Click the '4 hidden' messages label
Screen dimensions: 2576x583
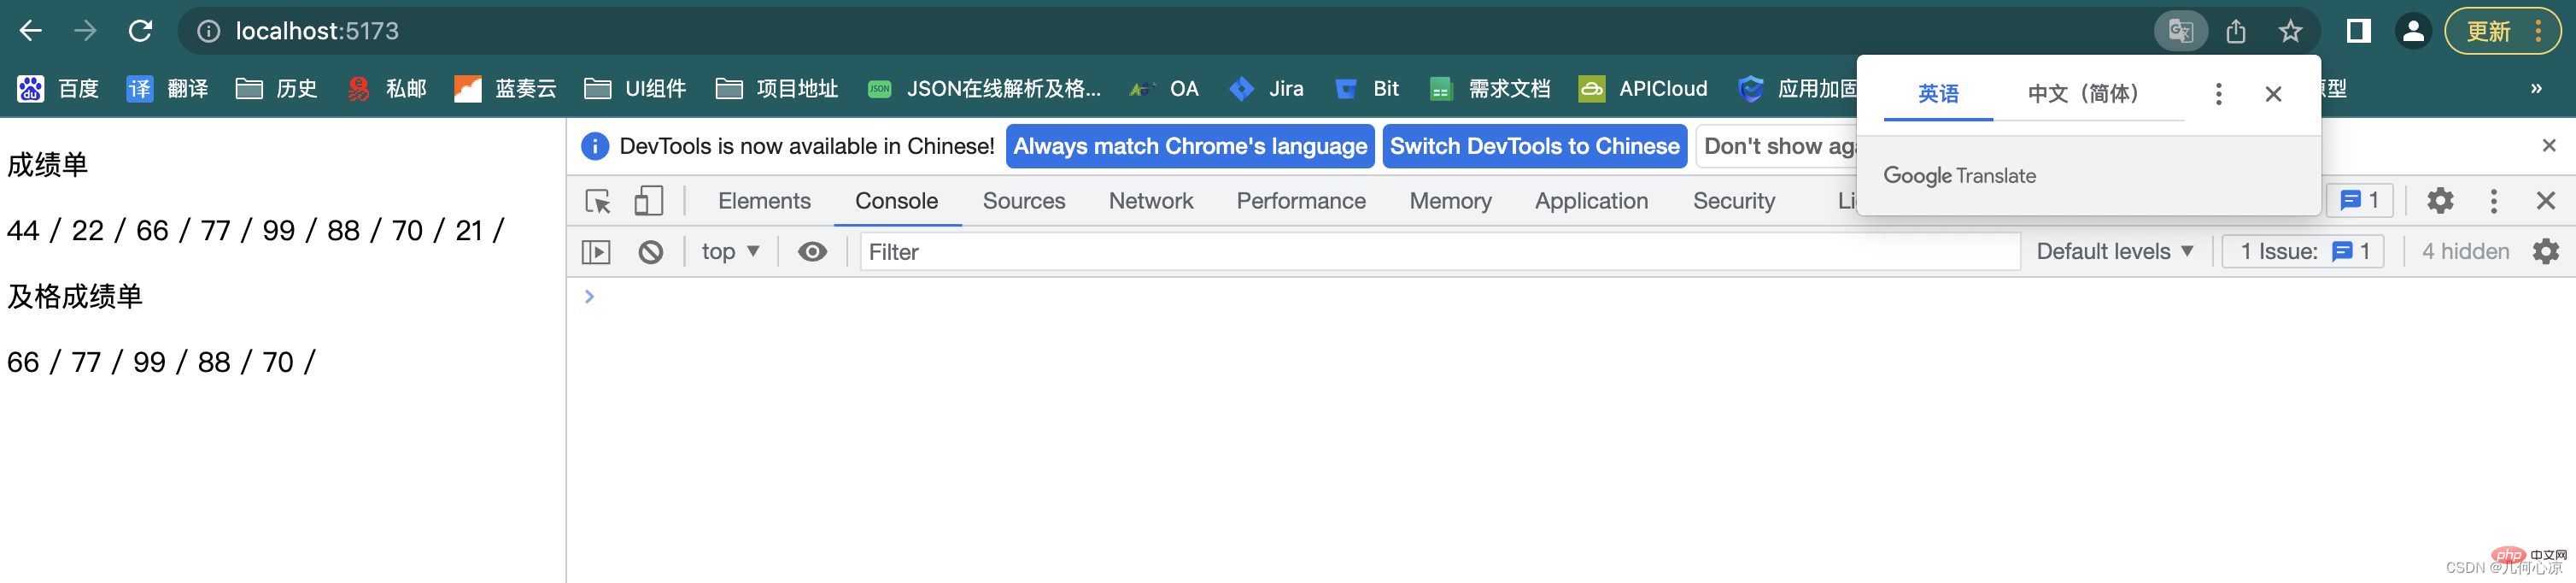coord(2465,252)
